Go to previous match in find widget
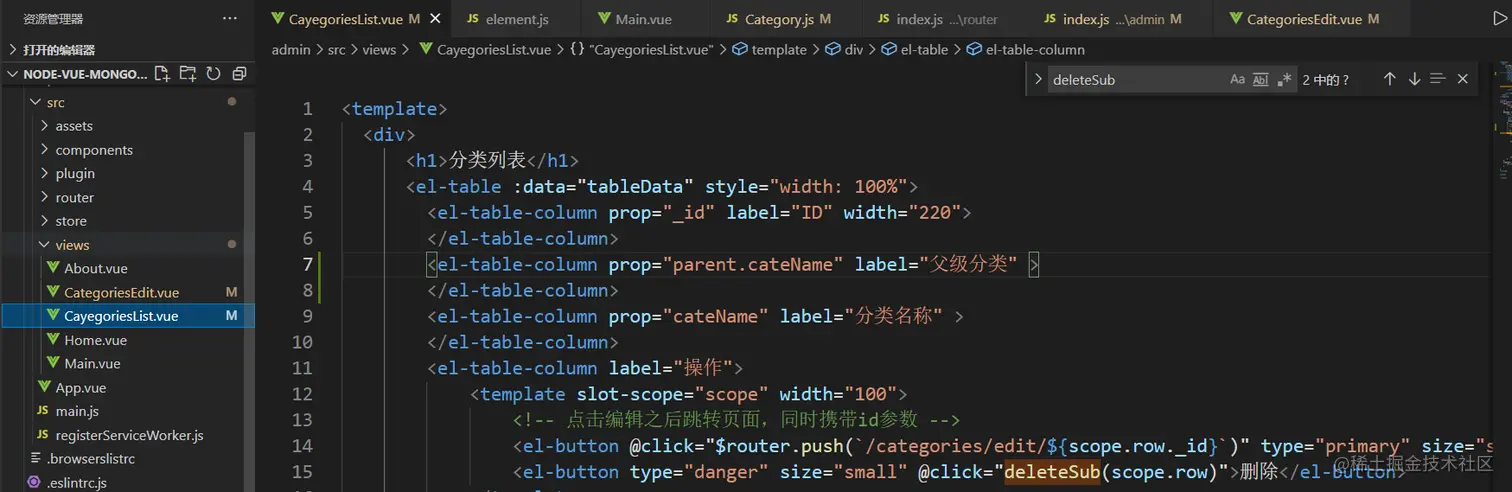1512x492 pixels. [x=1389, y=79]
